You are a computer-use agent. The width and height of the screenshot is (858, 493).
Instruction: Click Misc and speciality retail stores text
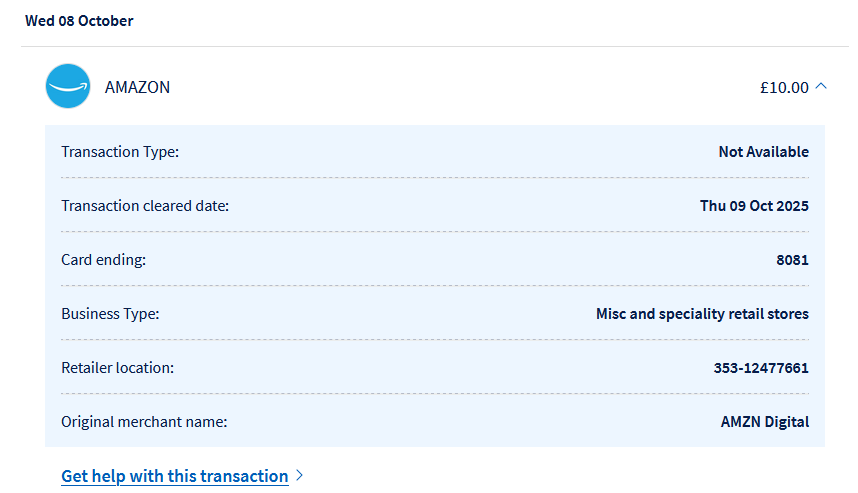tap(702, 314)
